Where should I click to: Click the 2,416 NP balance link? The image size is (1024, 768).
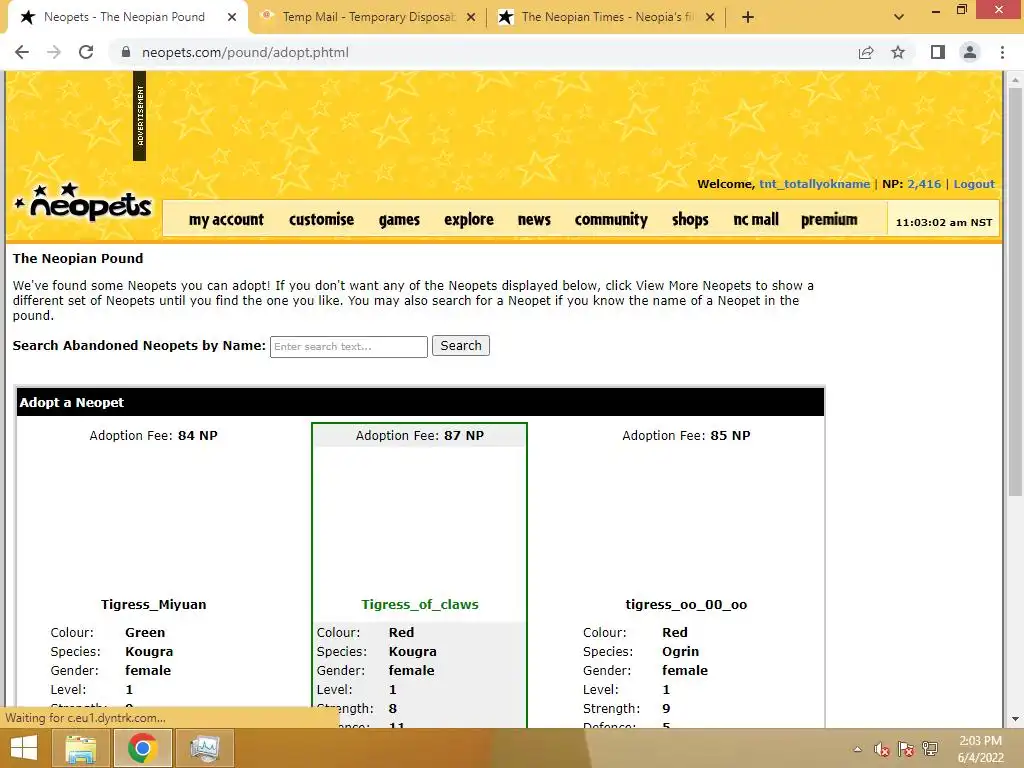pos(924,184)
